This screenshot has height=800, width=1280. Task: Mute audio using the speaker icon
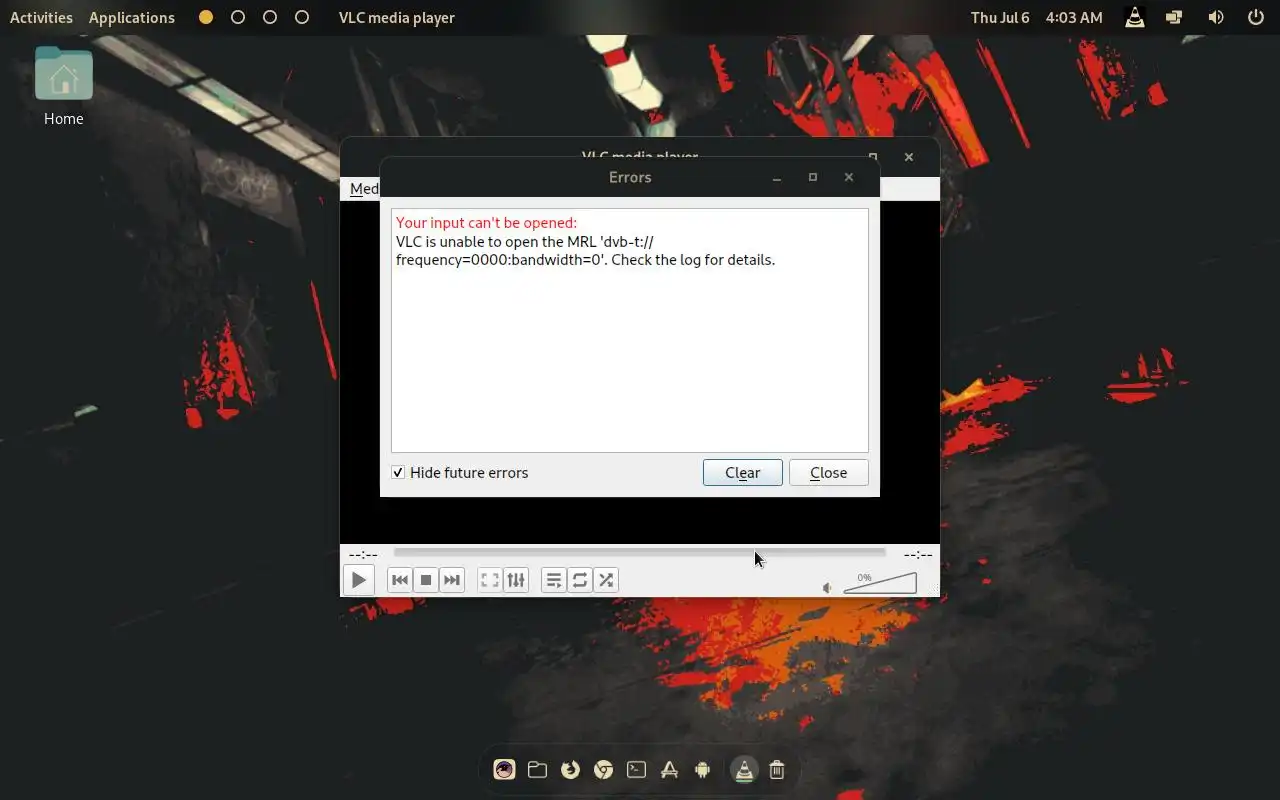click(x=827, y=588)
